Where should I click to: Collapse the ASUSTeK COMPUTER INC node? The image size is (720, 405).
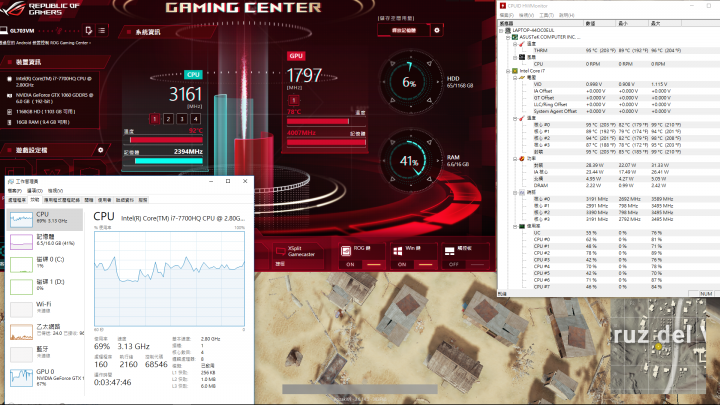coord(508,37)
